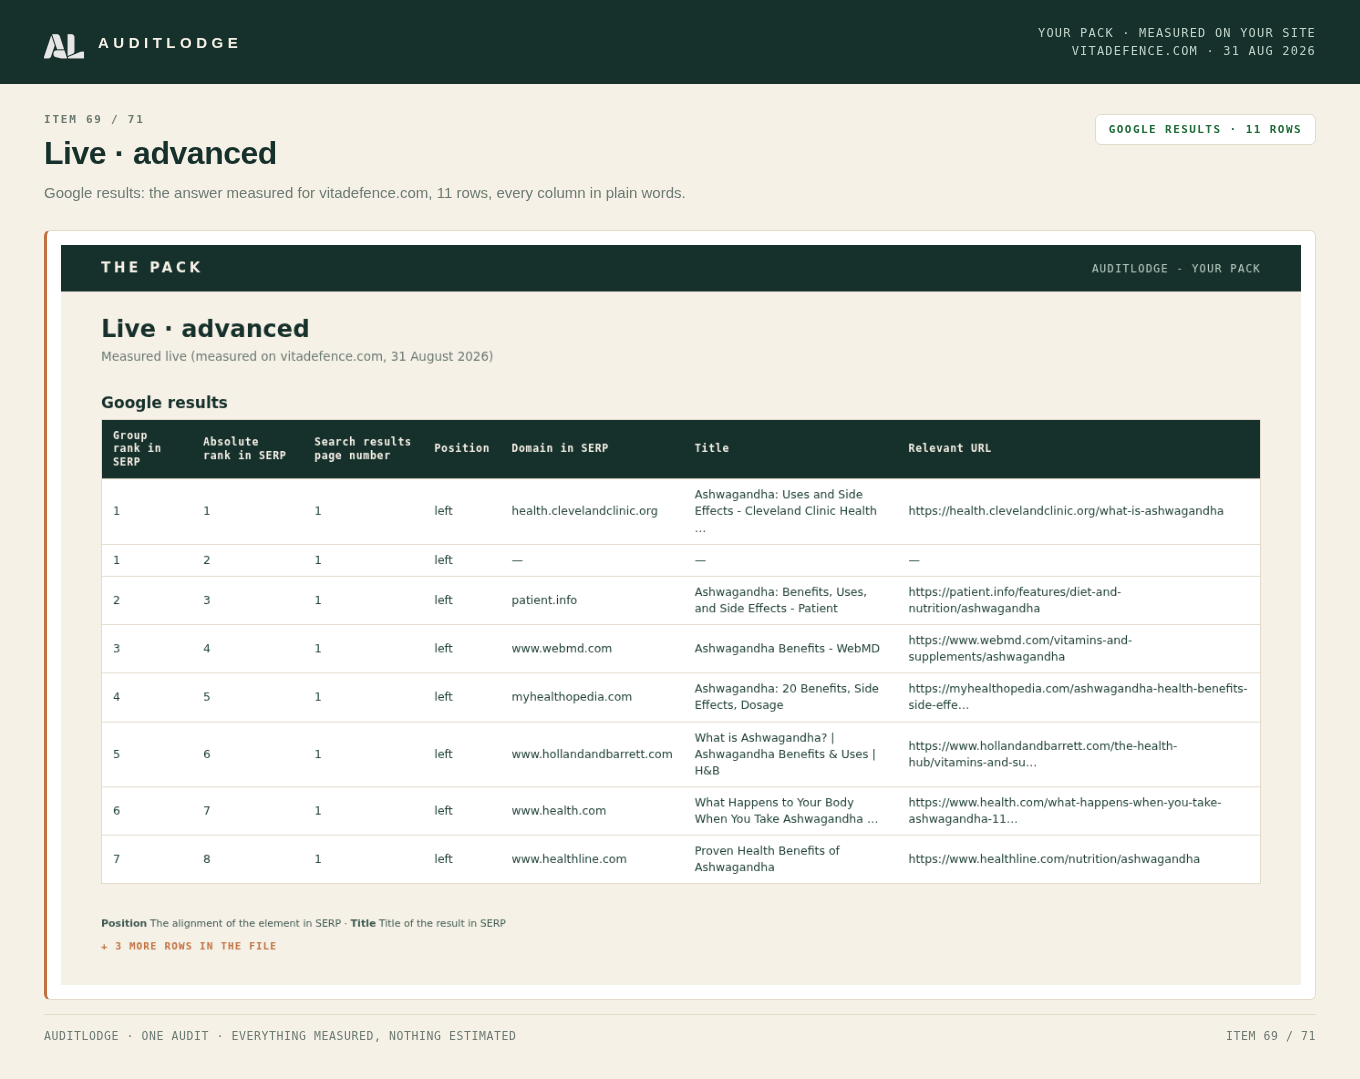
Task: Open the patient.info diet-and-nutrition URL
Action: pos(1015,600)
